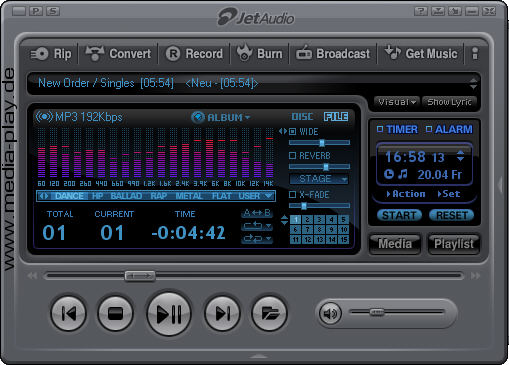Toggle play/pause
The height and width of the screenshot is (365, 509).
[169, 314]
